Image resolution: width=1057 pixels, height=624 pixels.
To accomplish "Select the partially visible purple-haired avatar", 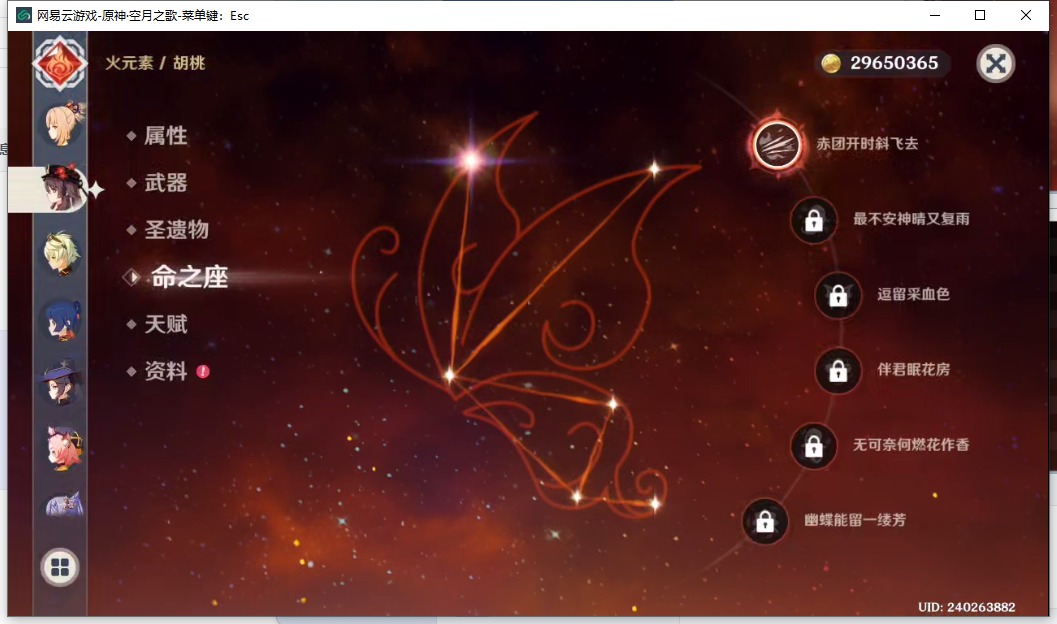I will 64,504.
